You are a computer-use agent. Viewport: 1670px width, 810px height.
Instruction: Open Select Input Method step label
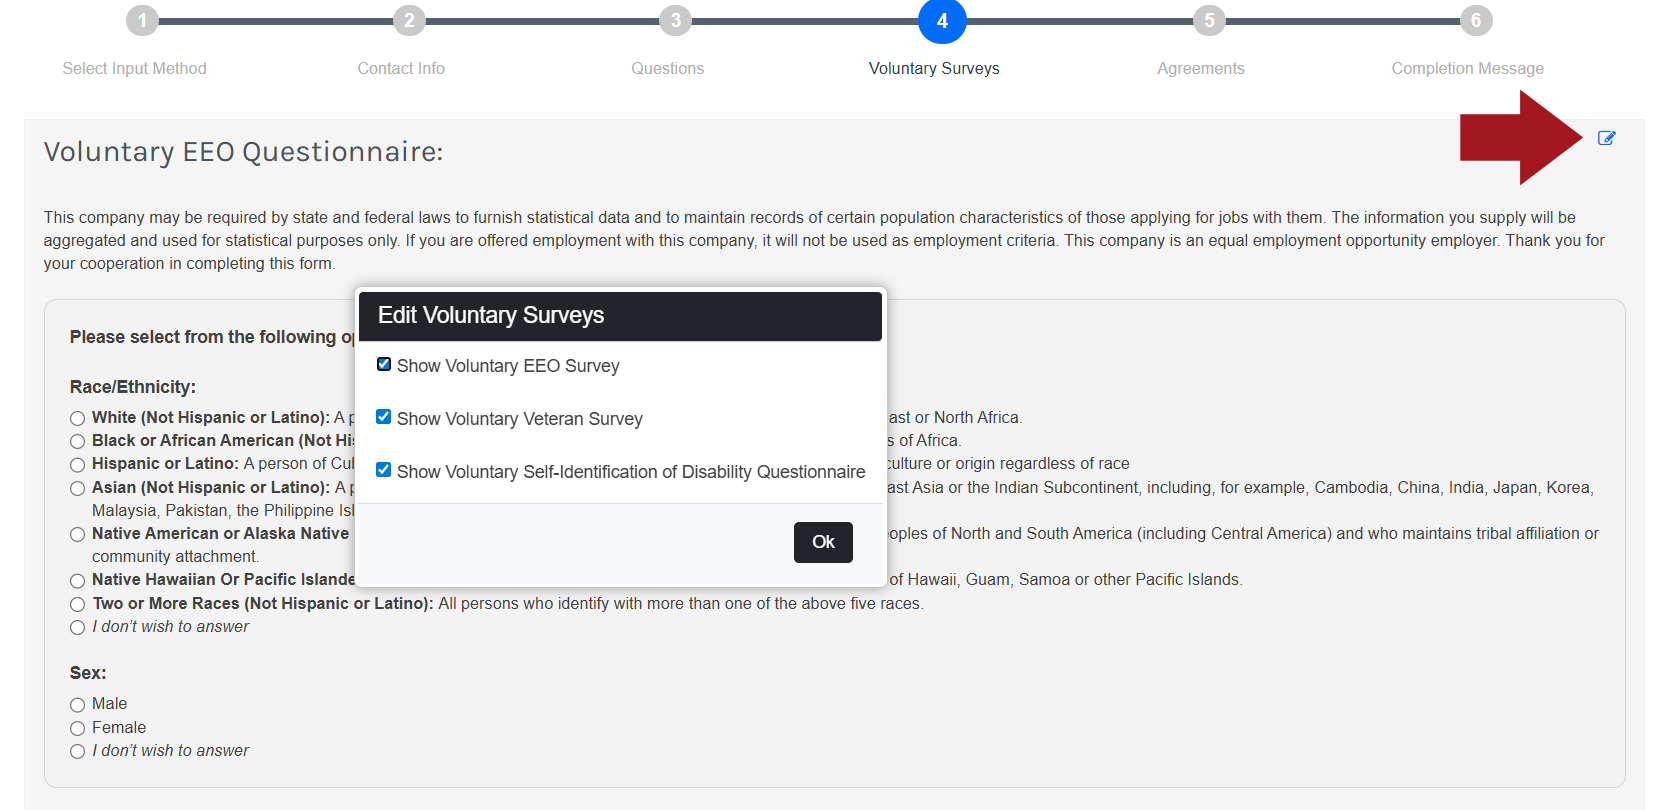[x=134, y=68]
